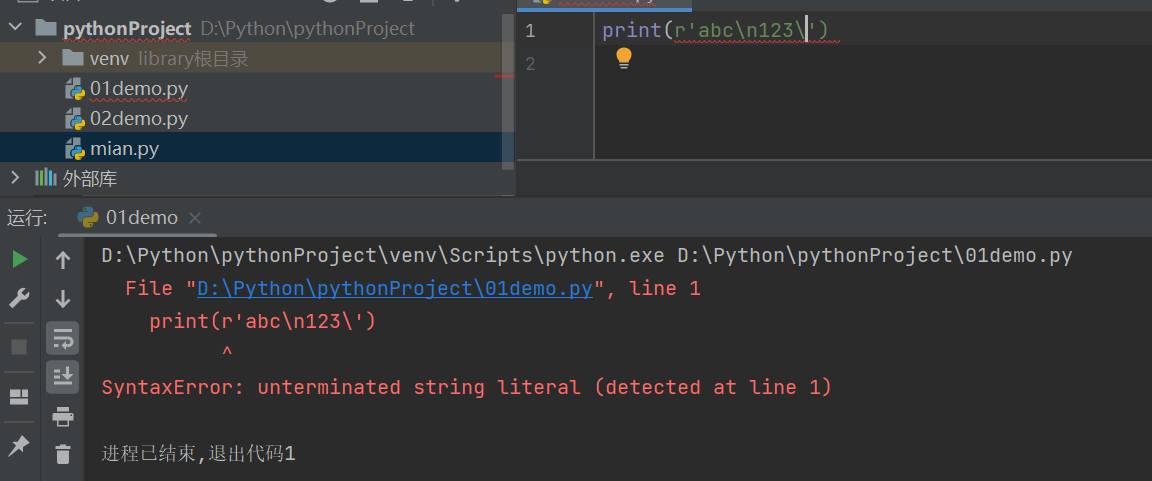Expand the 外部库 node
Screen dimensions: 1152x481
pos(14,178)
